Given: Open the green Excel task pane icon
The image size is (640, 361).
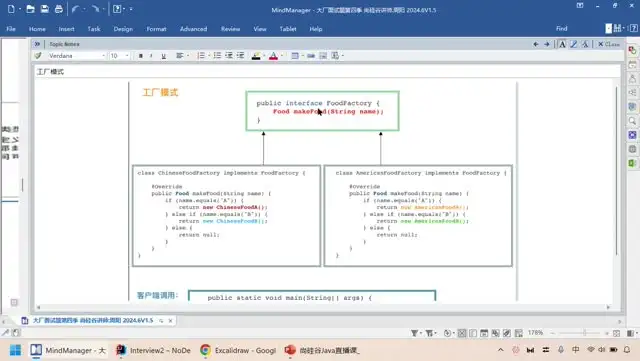Looking at the screenshot, I should (632, 163).
